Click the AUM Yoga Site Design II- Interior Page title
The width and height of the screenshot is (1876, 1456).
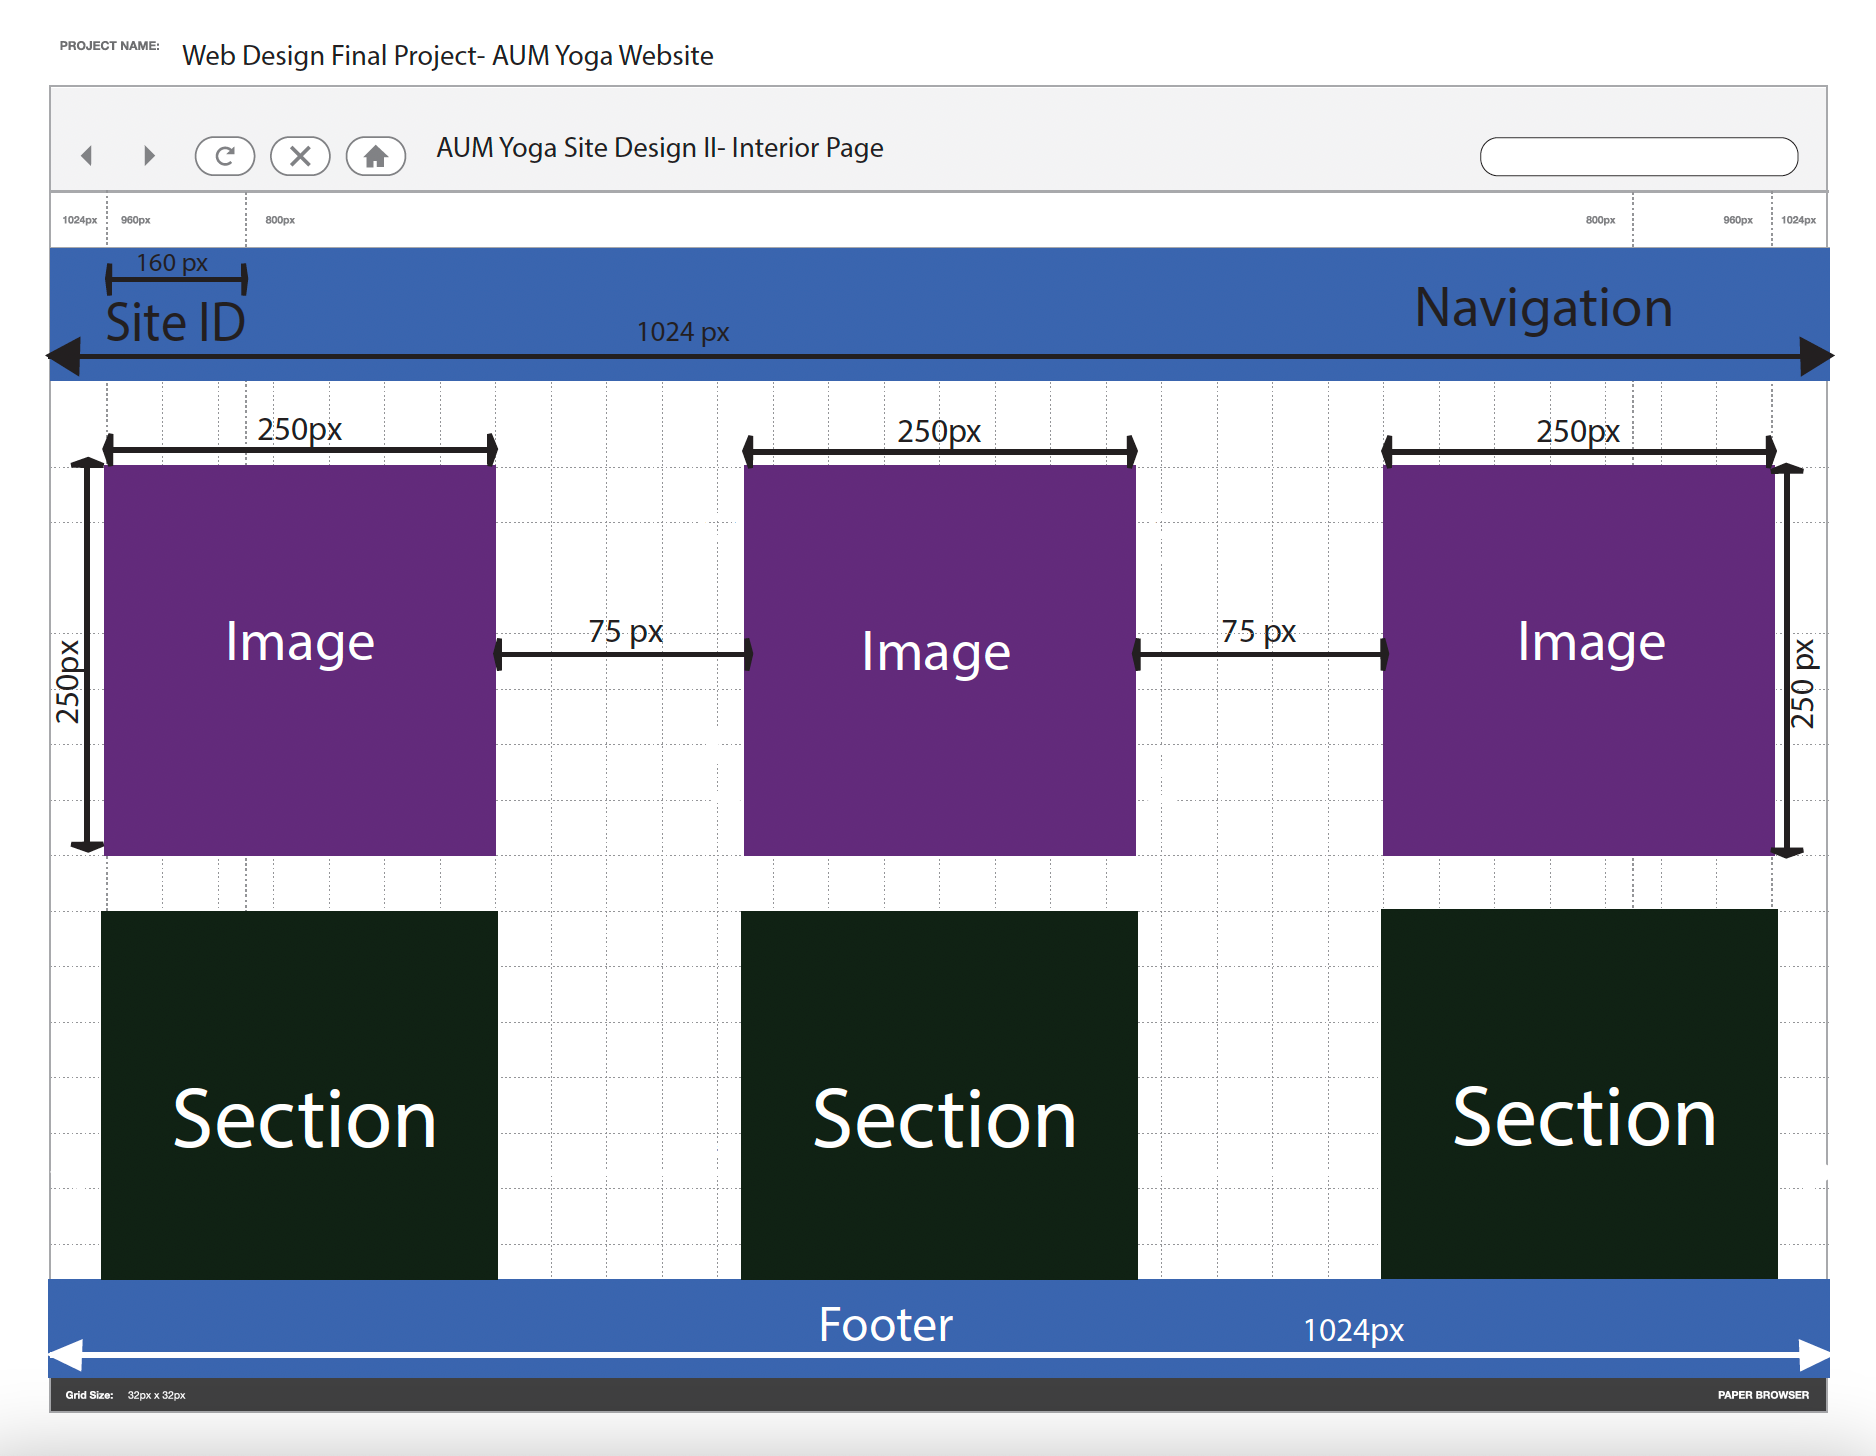pyautogui.click(x=660, y=148)
